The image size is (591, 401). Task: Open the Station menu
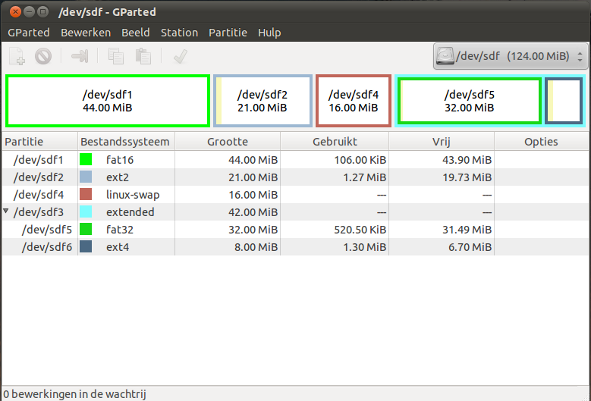179,33
